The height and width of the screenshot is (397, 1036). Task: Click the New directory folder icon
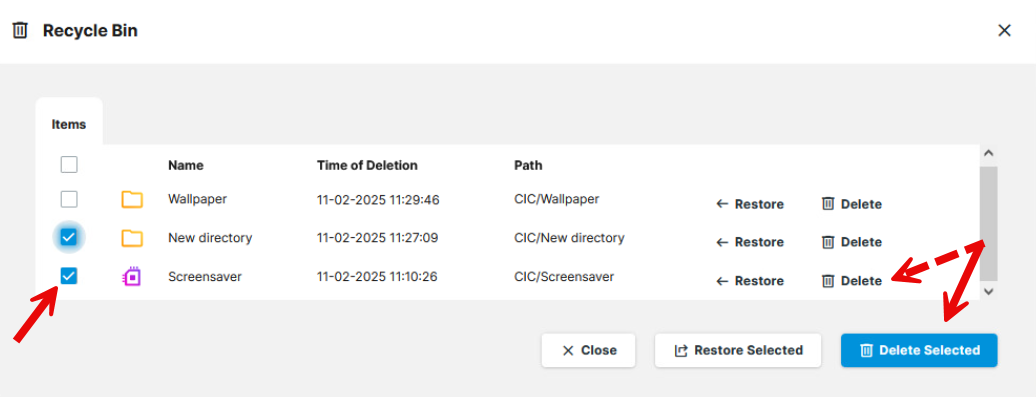click(x=132, y=238)
